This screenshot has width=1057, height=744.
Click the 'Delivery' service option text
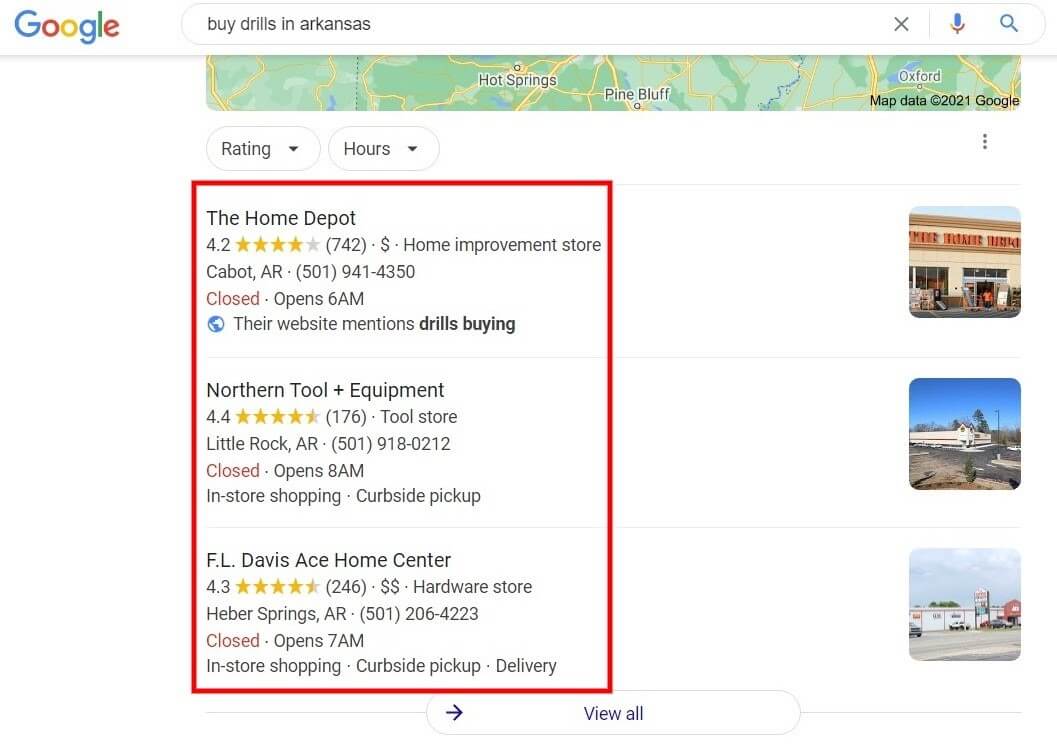[x=526, y=666]
